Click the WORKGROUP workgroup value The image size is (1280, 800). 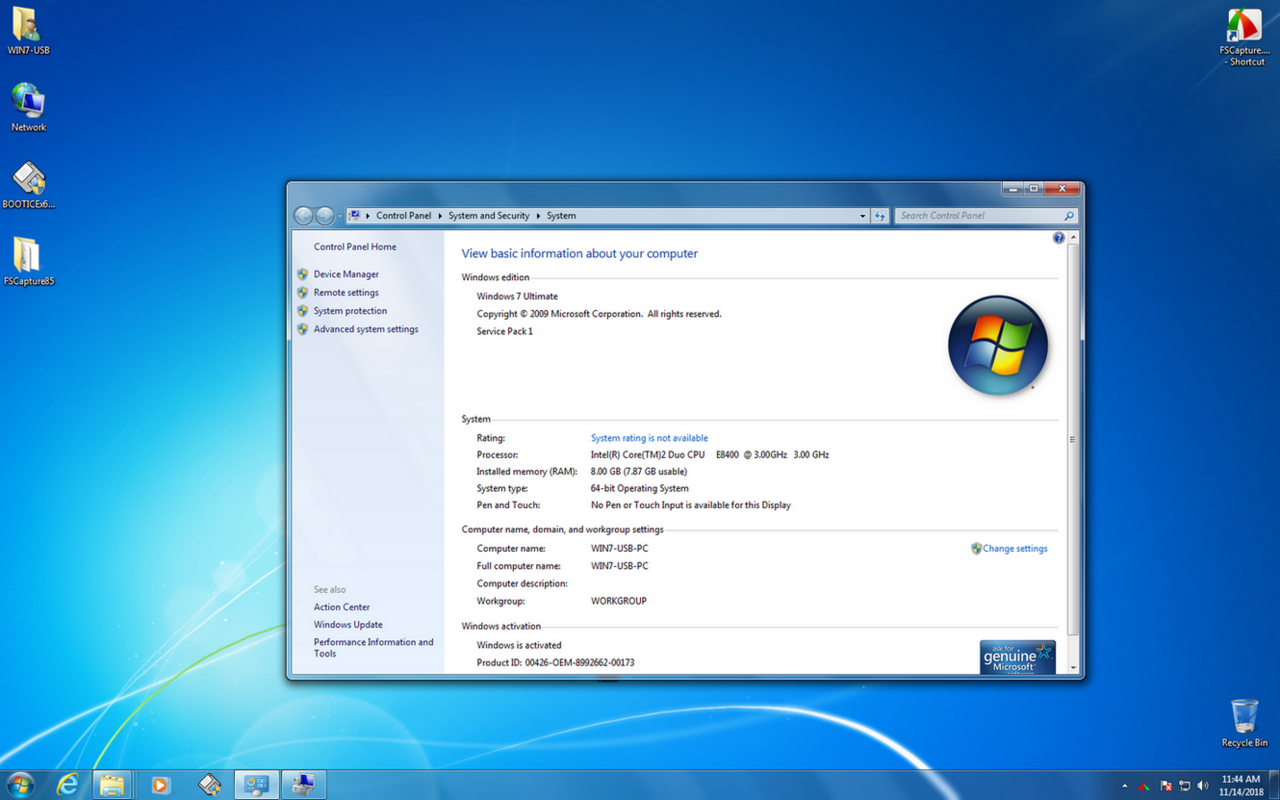619,601
